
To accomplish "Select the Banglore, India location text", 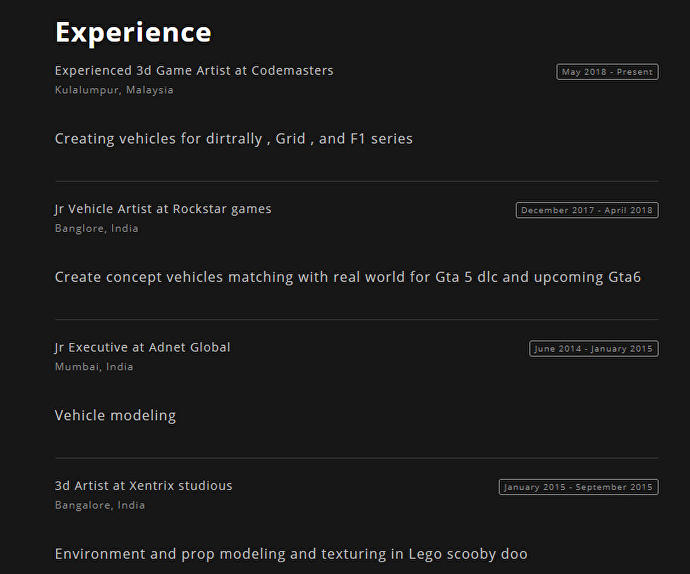I will (96, 228).
